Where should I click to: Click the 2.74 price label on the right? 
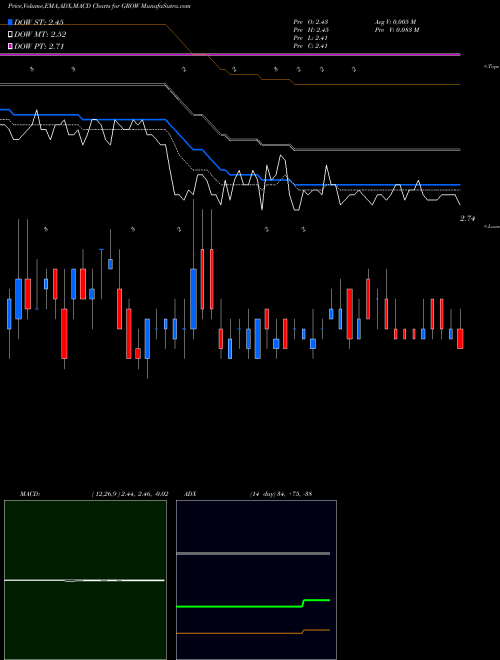pyautogui.click(x=467, y=218)
